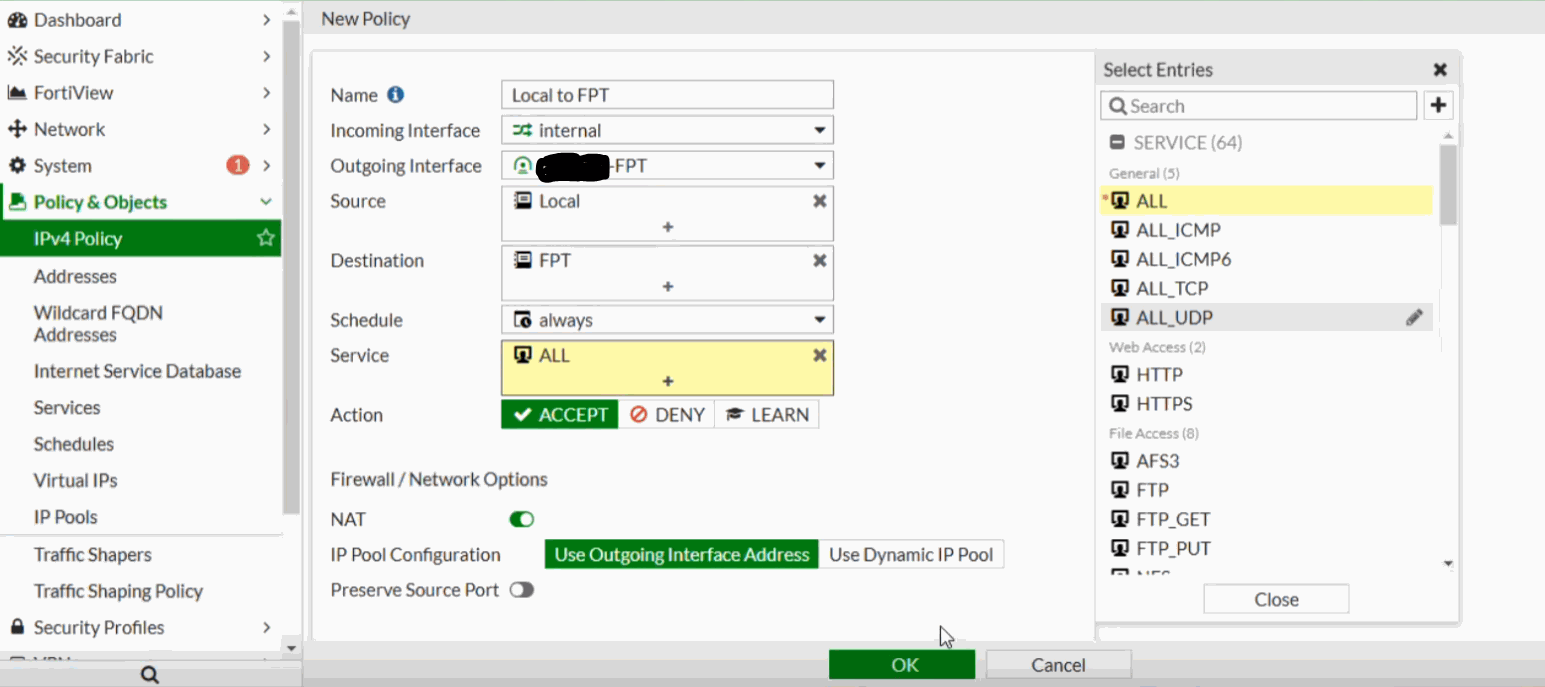1545x687 pixels.
Task: Expand the Network menu chevron
Action: pyautogui.click(x=266, y=129)
